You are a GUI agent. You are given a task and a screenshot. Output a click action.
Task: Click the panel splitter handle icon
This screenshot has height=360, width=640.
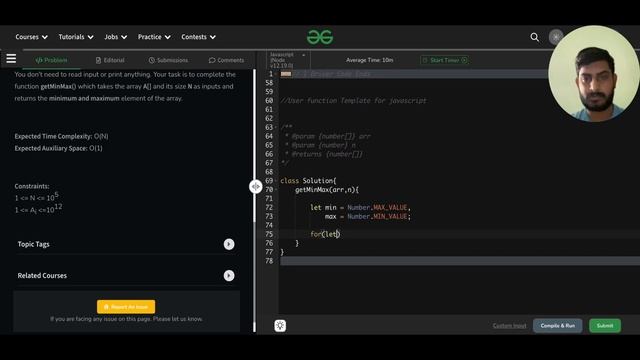click(256, 187)
